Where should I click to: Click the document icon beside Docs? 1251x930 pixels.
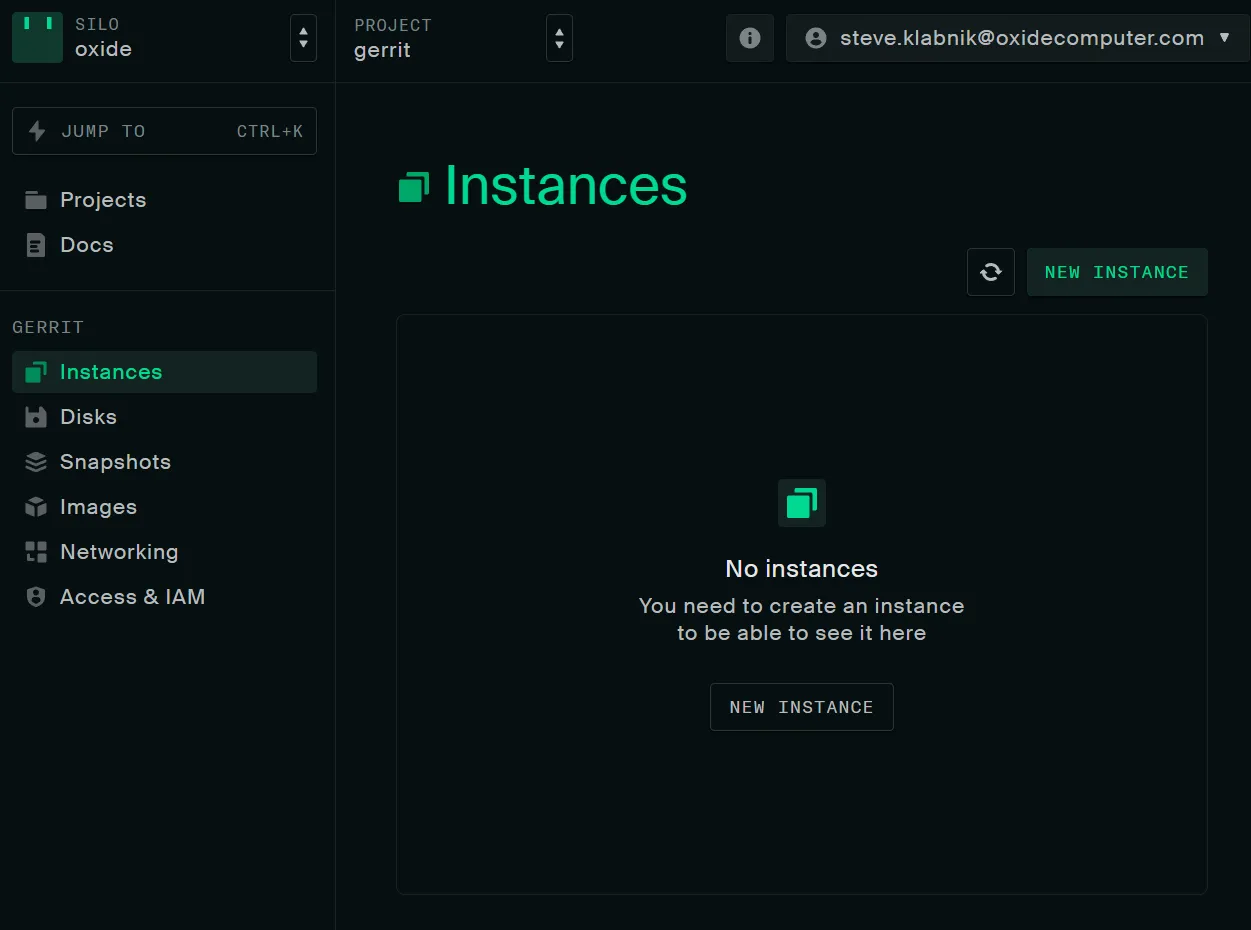pos(36,245)
